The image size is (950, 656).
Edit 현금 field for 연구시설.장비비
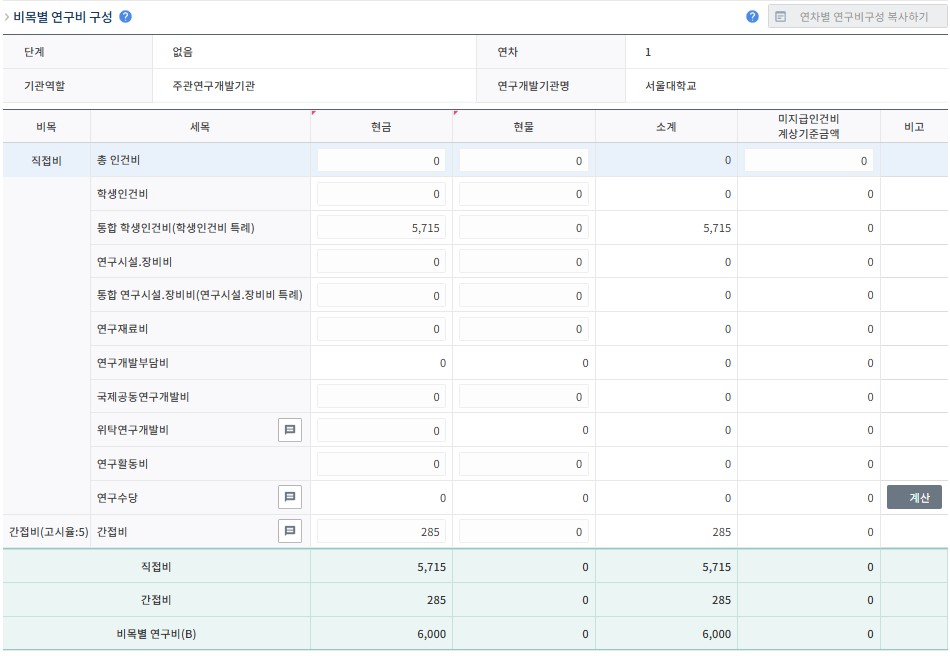coord(381,262)
